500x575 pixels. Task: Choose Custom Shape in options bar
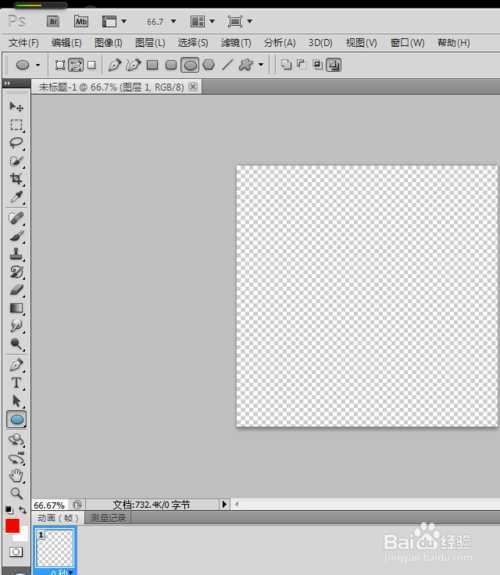(246, 65)
